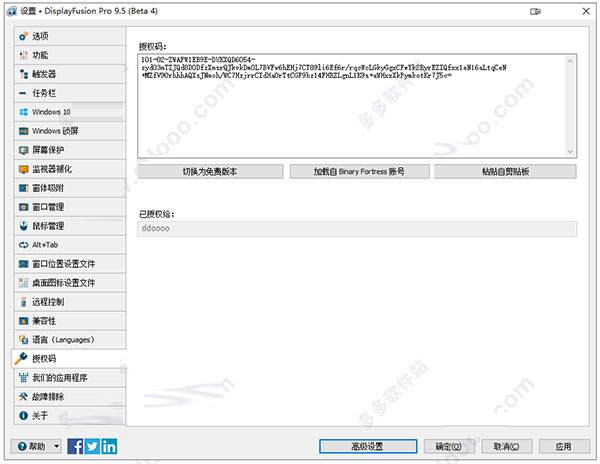Click 切换为免费版本 button
600x464 pixels.
[210, 171]
